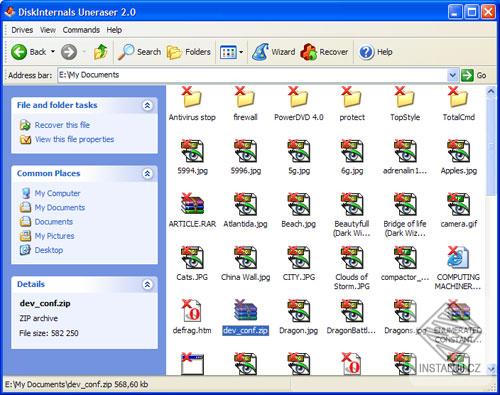Collapse the Common Places panel
Screen dimensions: 500x395
click(147, 173)
